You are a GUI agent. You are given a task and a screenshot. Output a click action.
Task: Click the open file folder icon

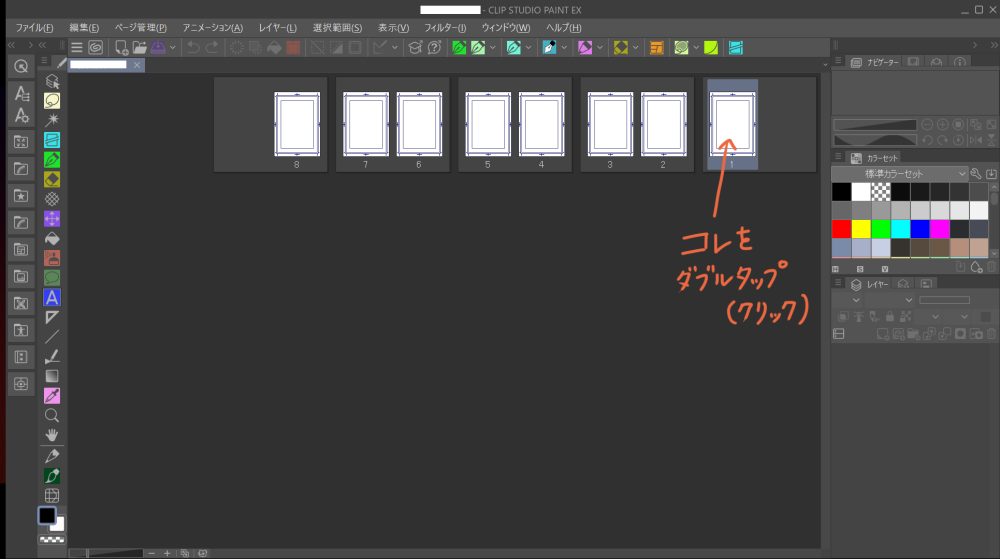(140, 47)
